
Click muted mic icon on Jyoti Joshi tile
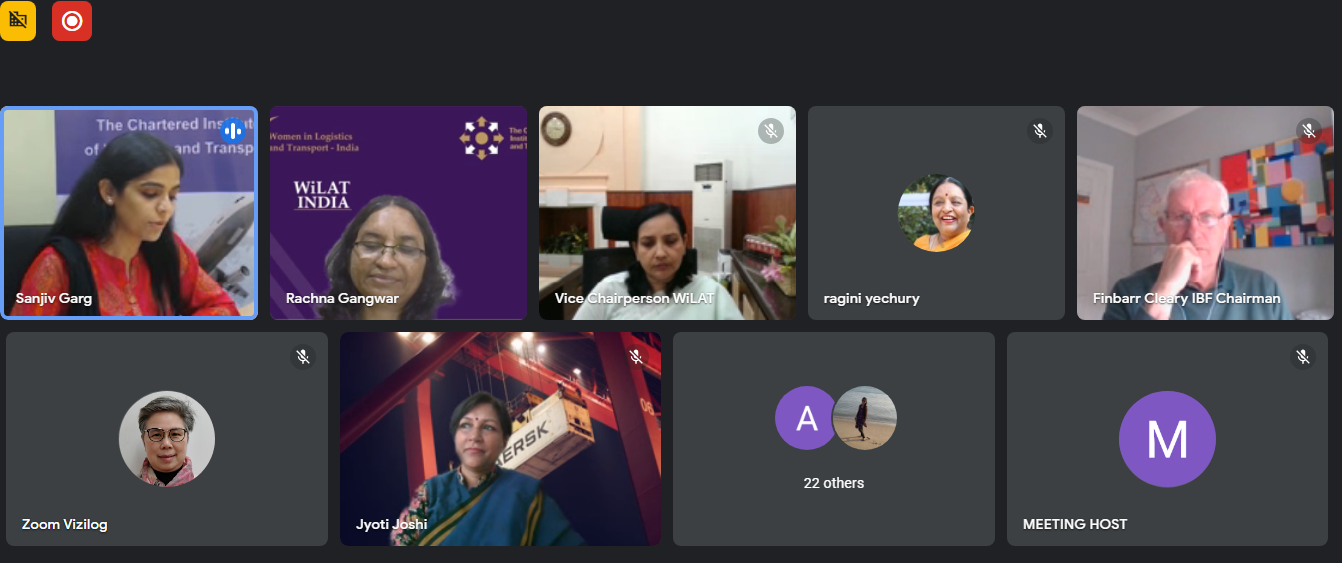(635, 357)
